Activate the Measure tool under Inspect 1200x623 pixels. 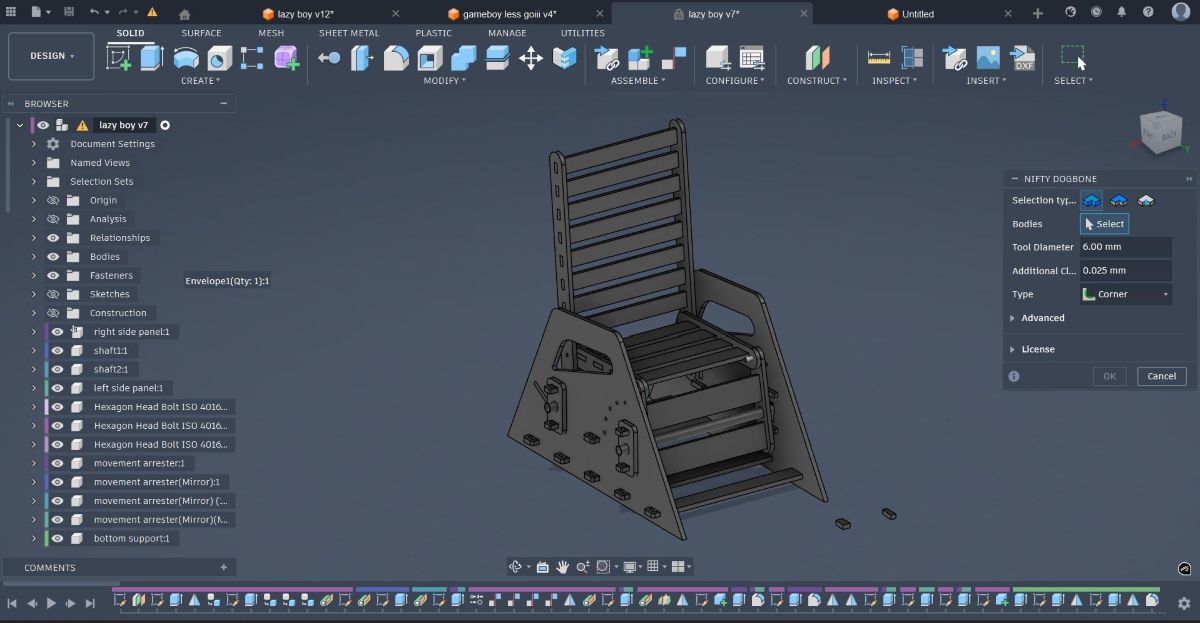[879, 57]
